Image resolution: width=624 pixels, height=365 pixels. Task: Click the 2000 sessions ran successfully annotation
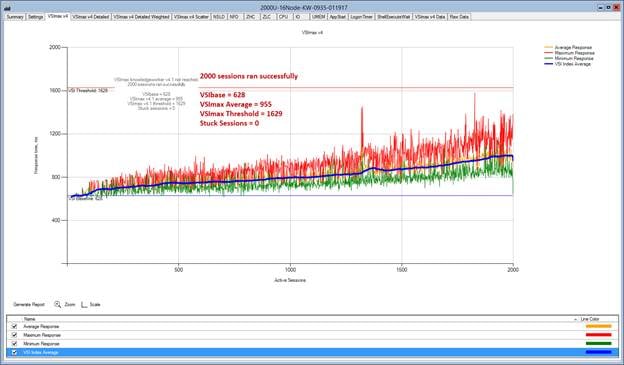pyautogui.click(x=249, y=76)
